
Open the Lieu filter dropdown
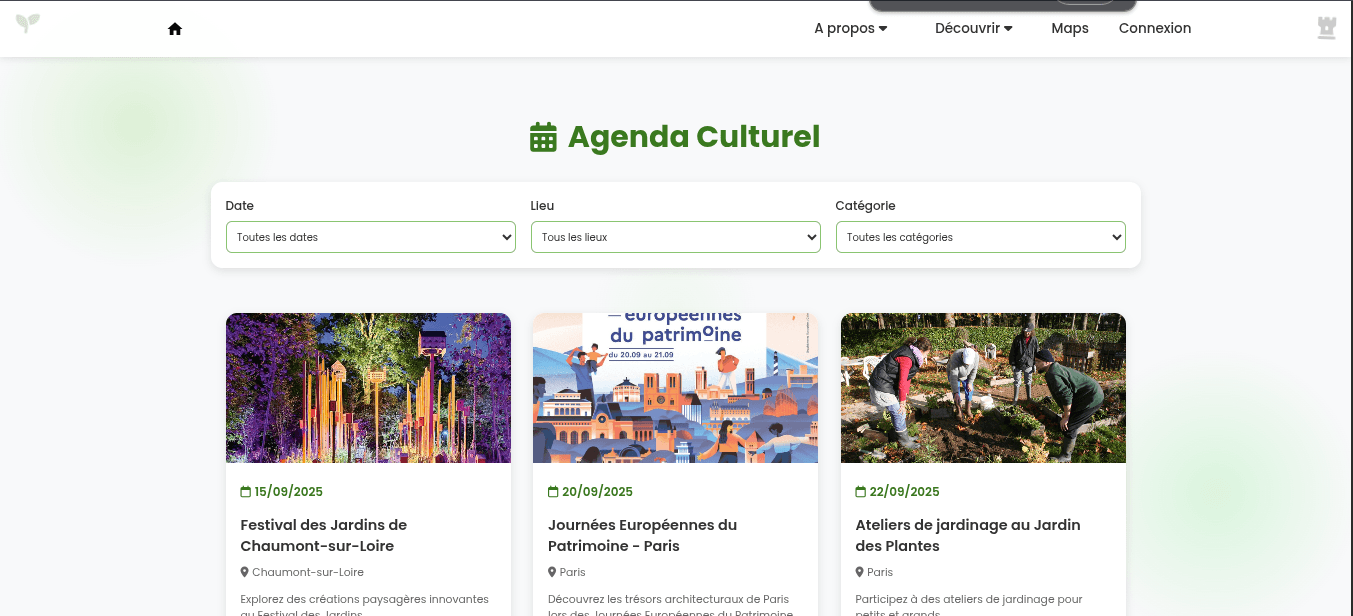(675, 237)
